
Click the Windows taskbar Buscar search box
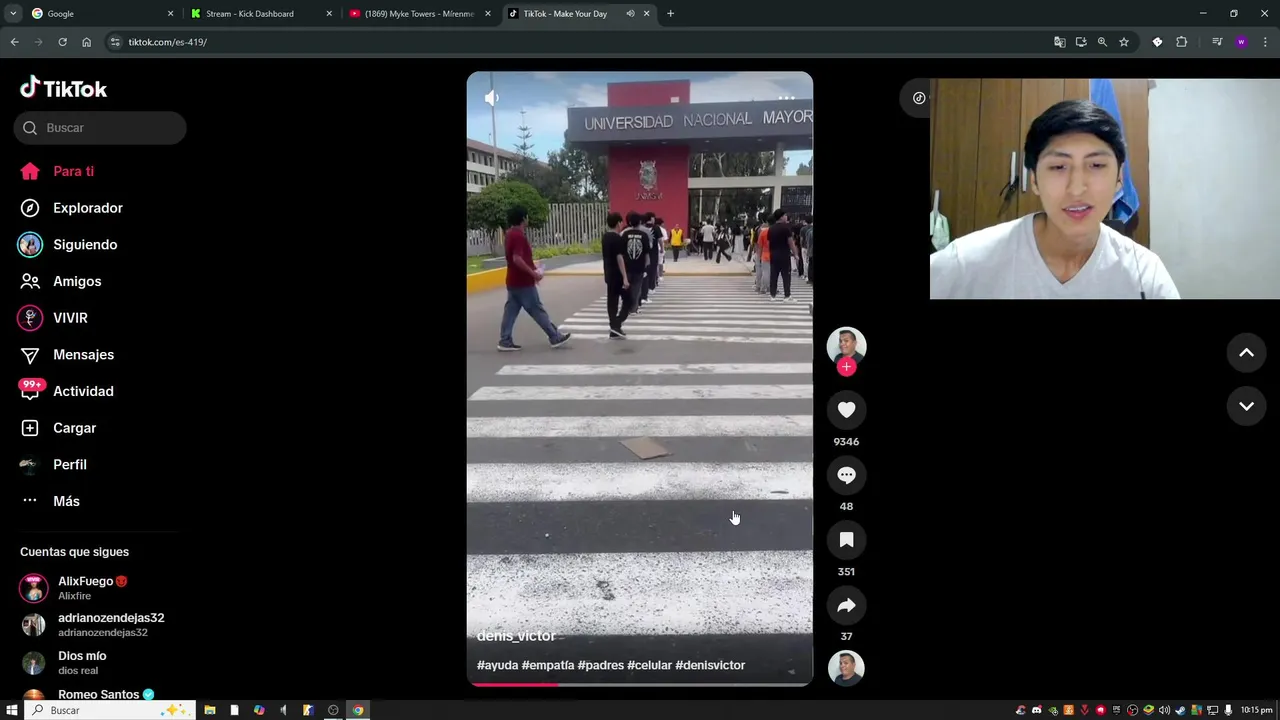[x=108, y=710]
